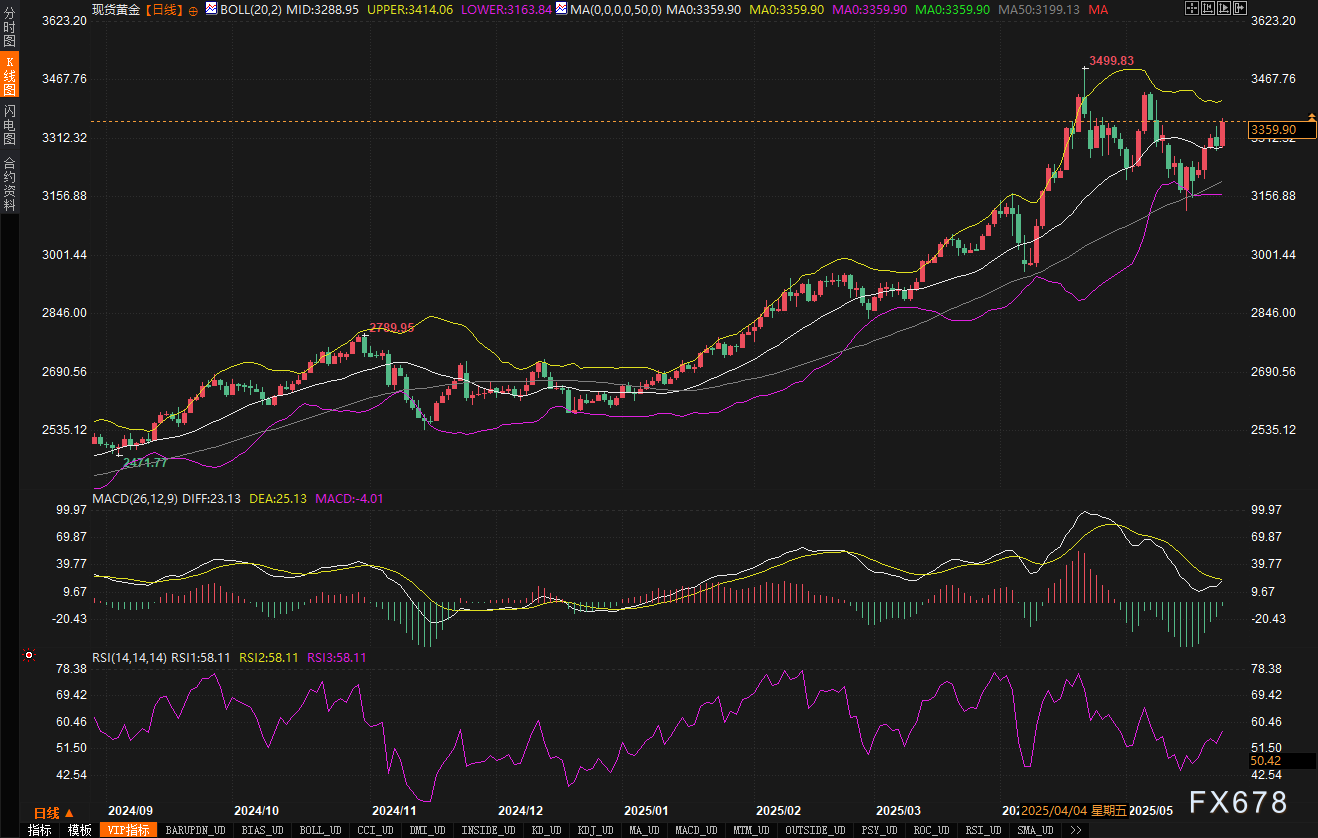
Task: Click the scroll-to-latest arrow icon
Action: click(1242, 8)
